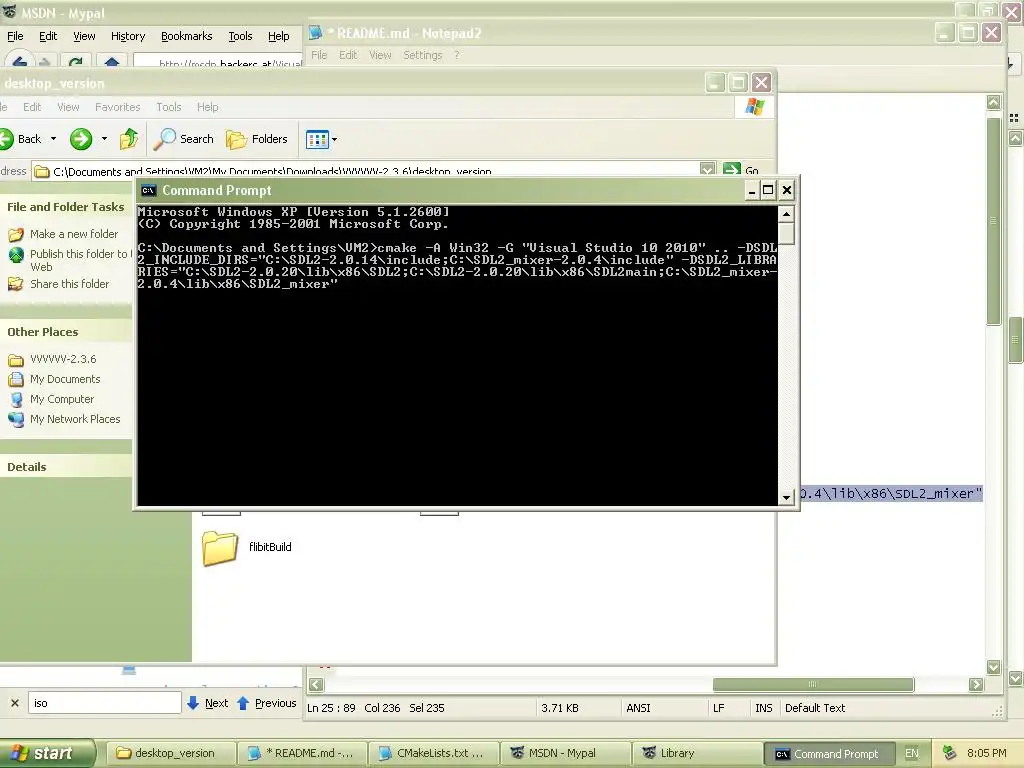Expand the Back history dropdown arrow
The width and height of the screenshot is (1024, 768).
pos(54,138)
